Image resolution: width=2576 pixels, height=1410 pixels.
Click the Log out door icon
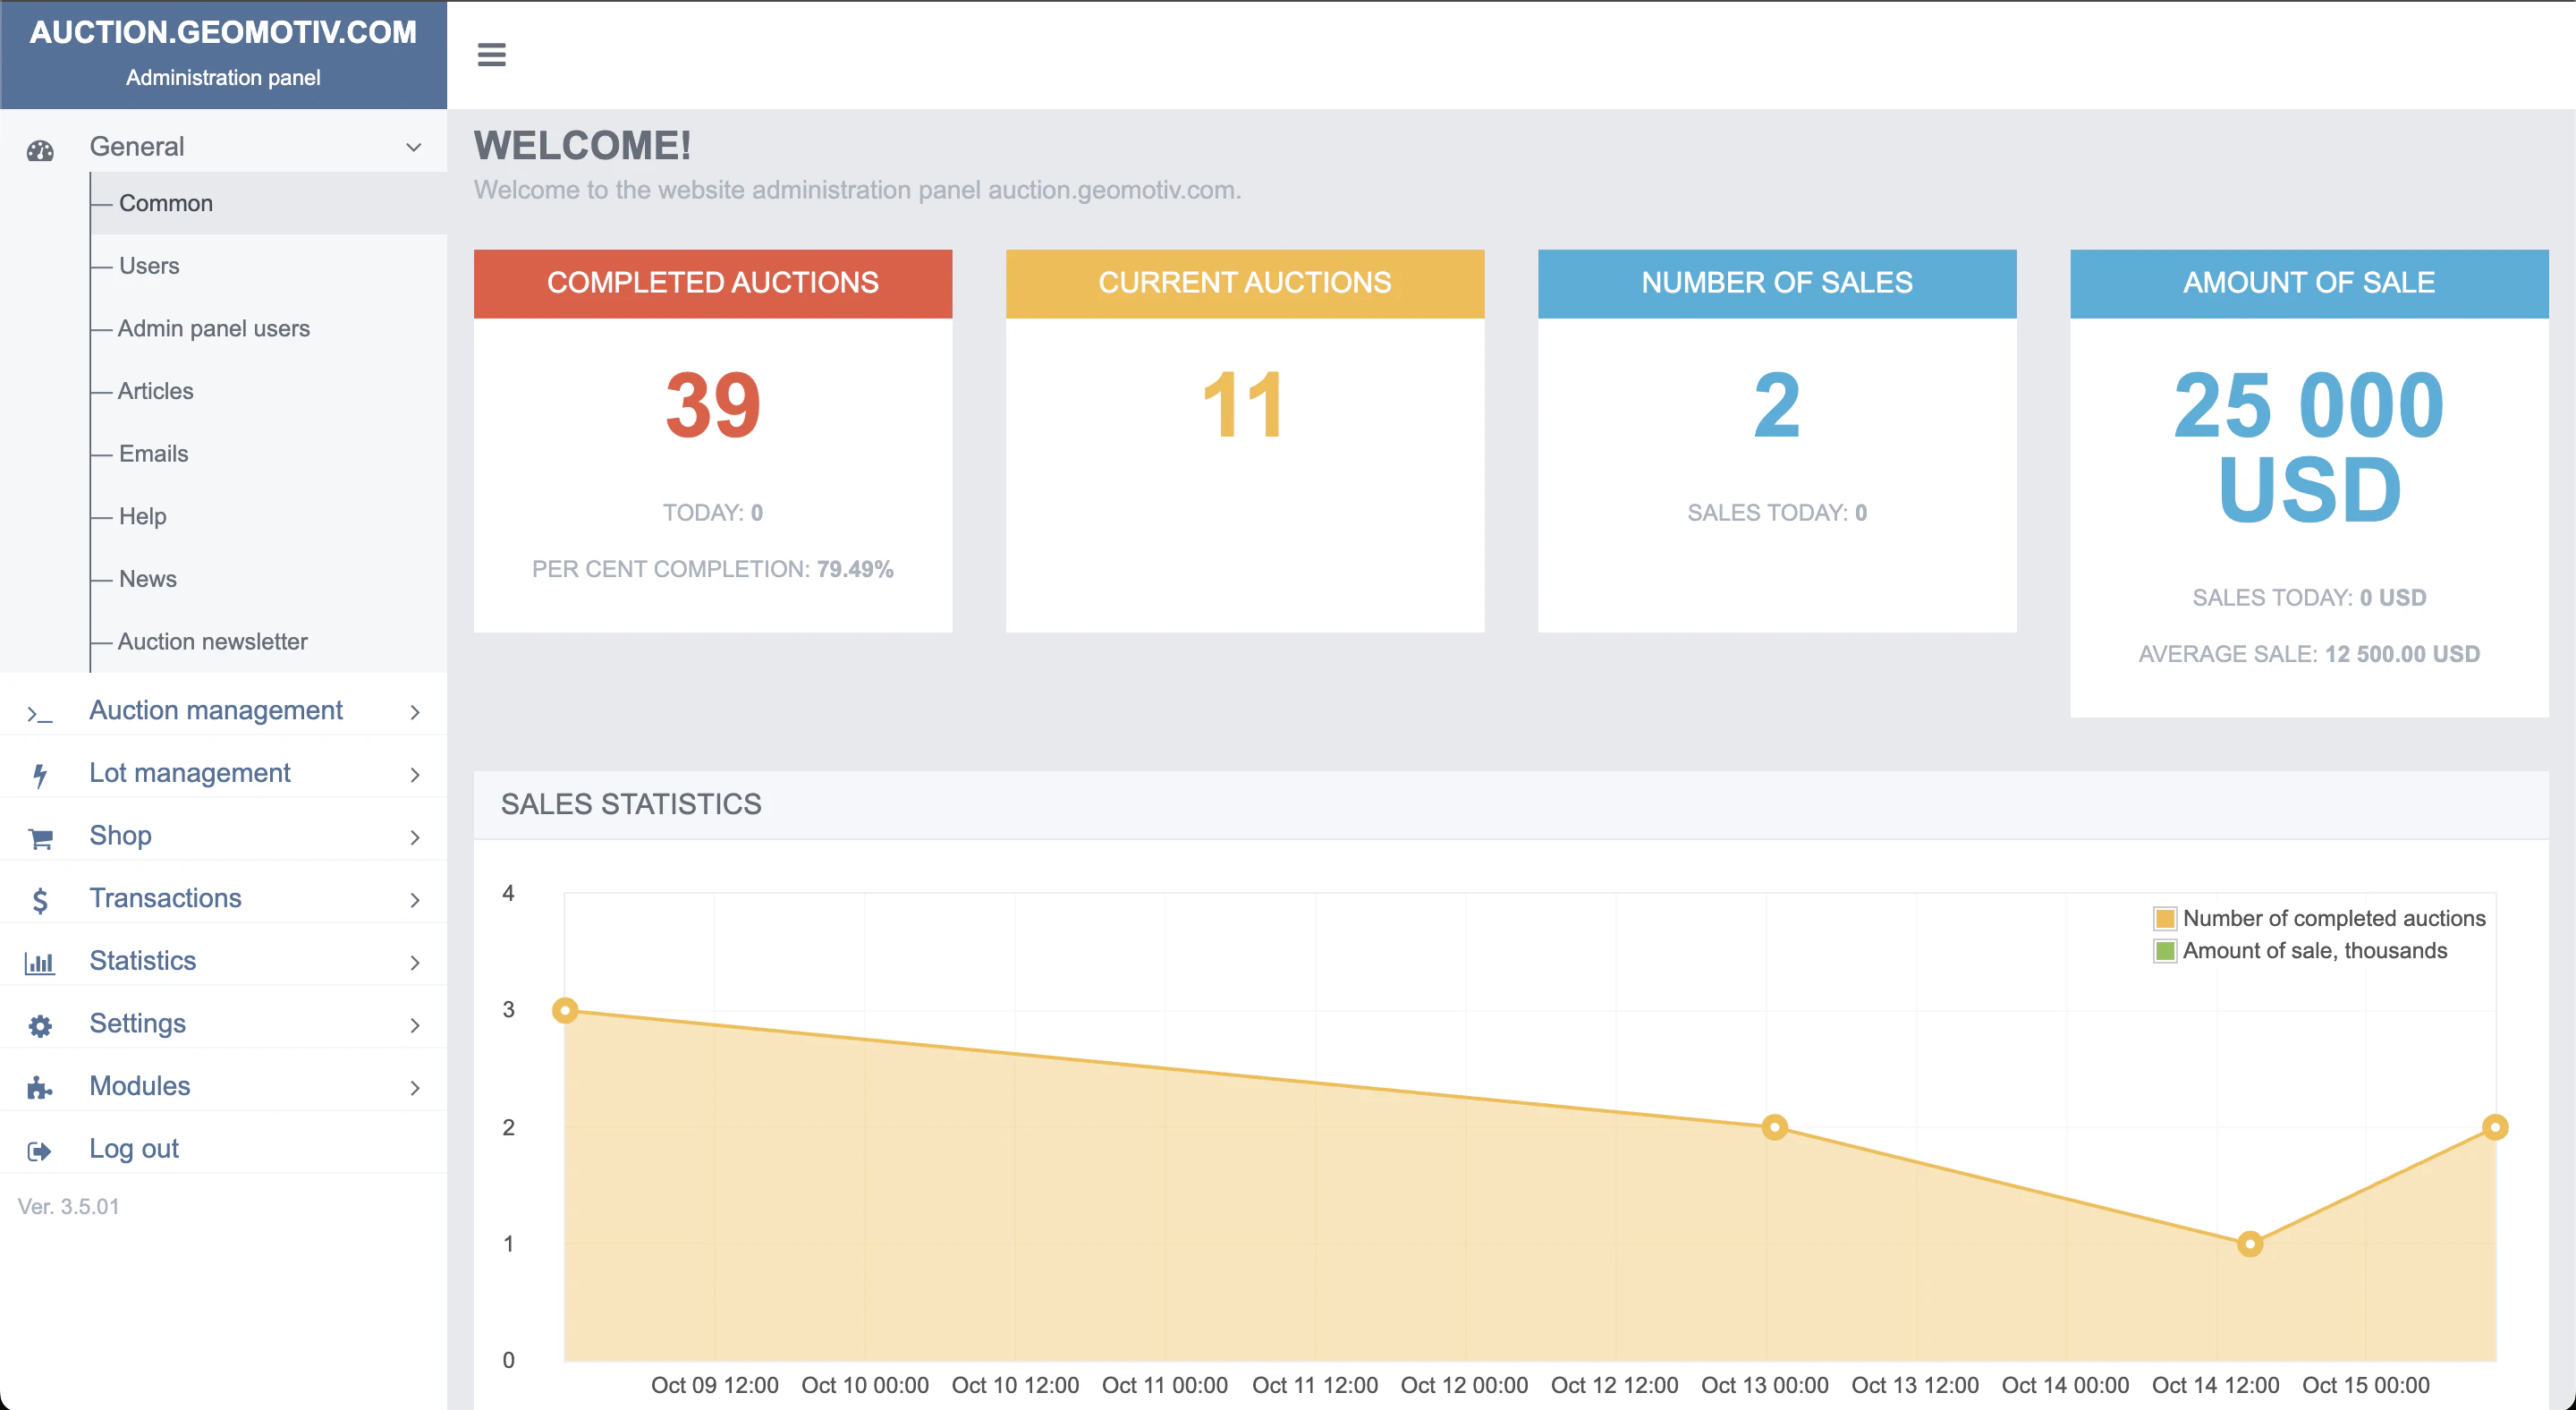40,1151
